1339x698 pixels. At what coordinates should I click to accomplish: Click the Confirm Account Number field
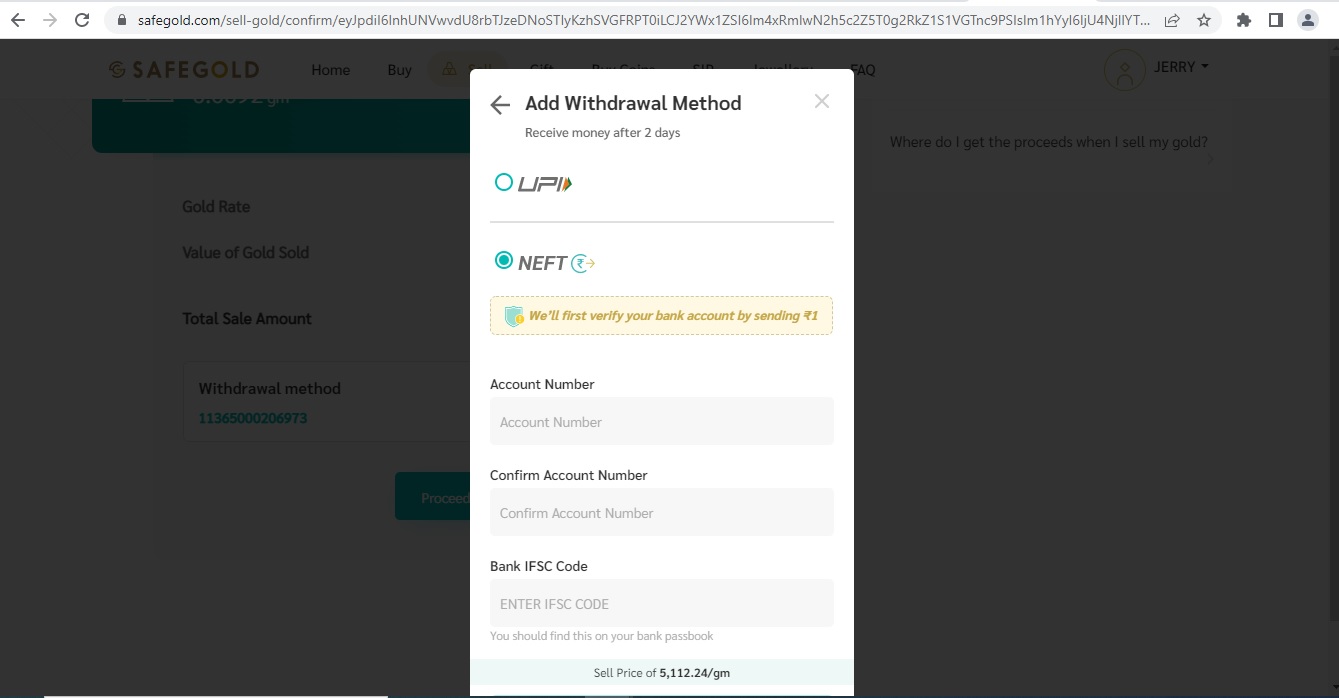661,513
